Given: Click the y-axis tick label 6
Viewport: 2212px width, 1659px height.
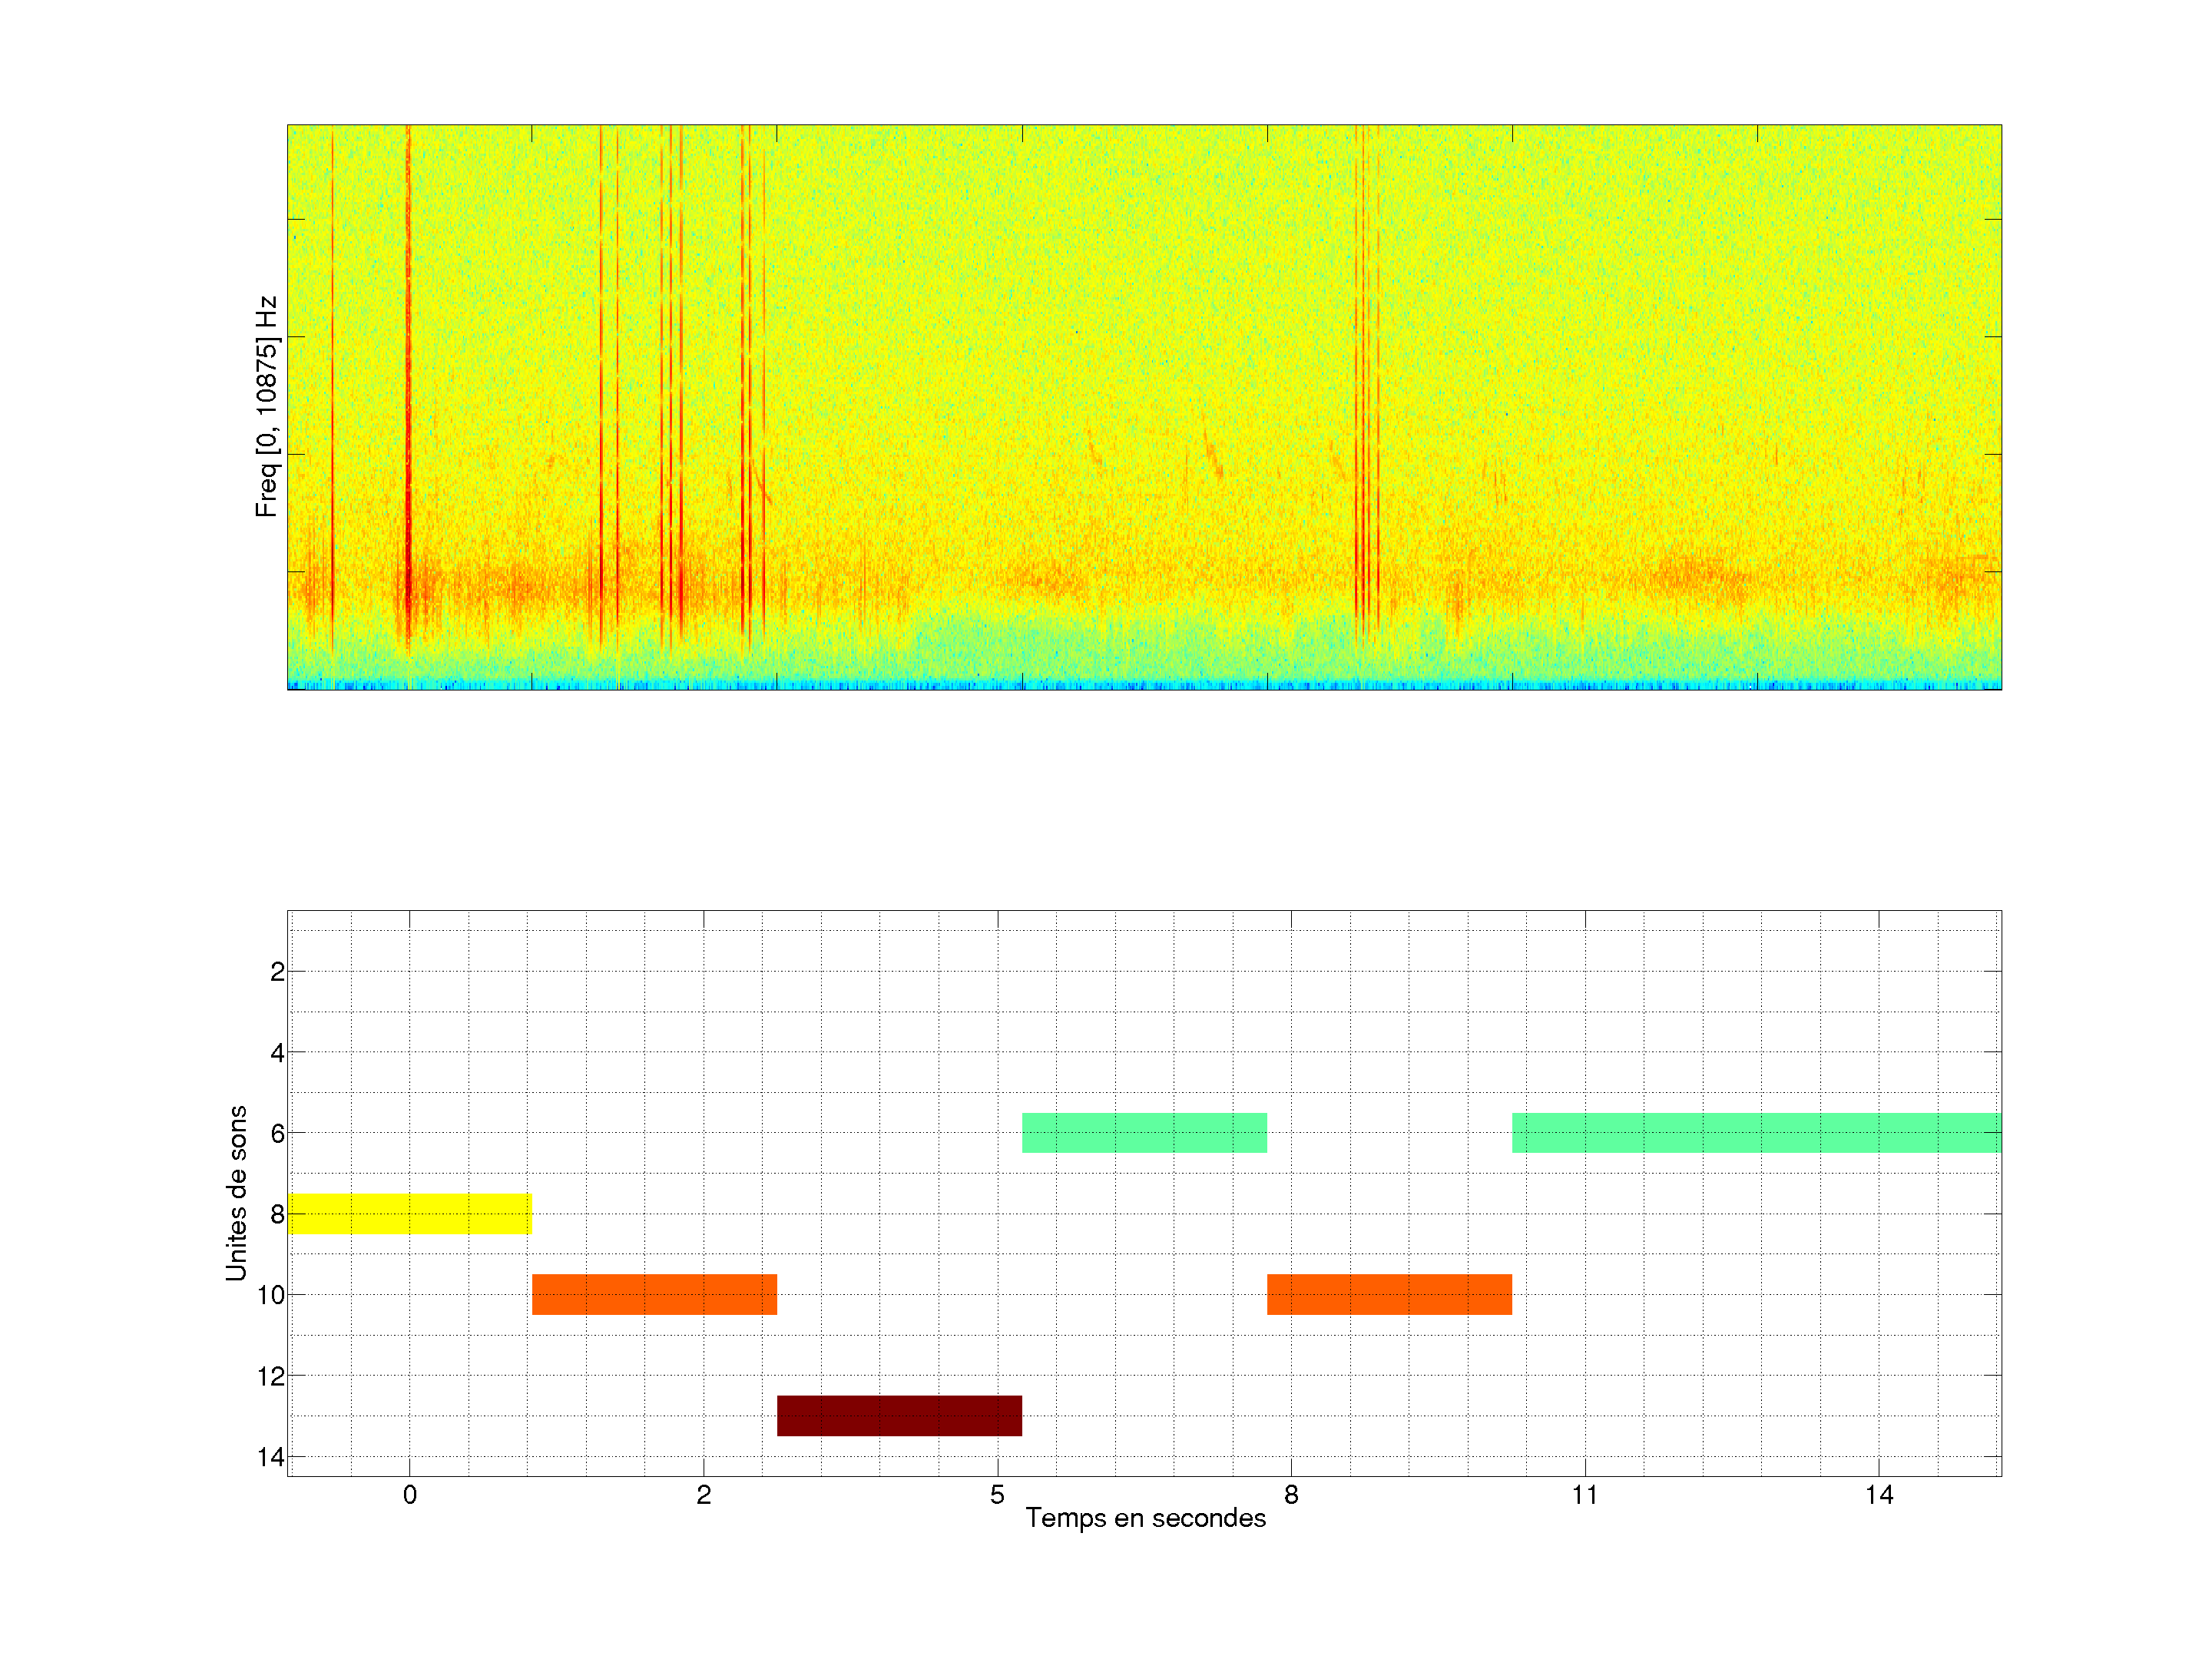Looking at the screenshot, I should click(277, 1133).
